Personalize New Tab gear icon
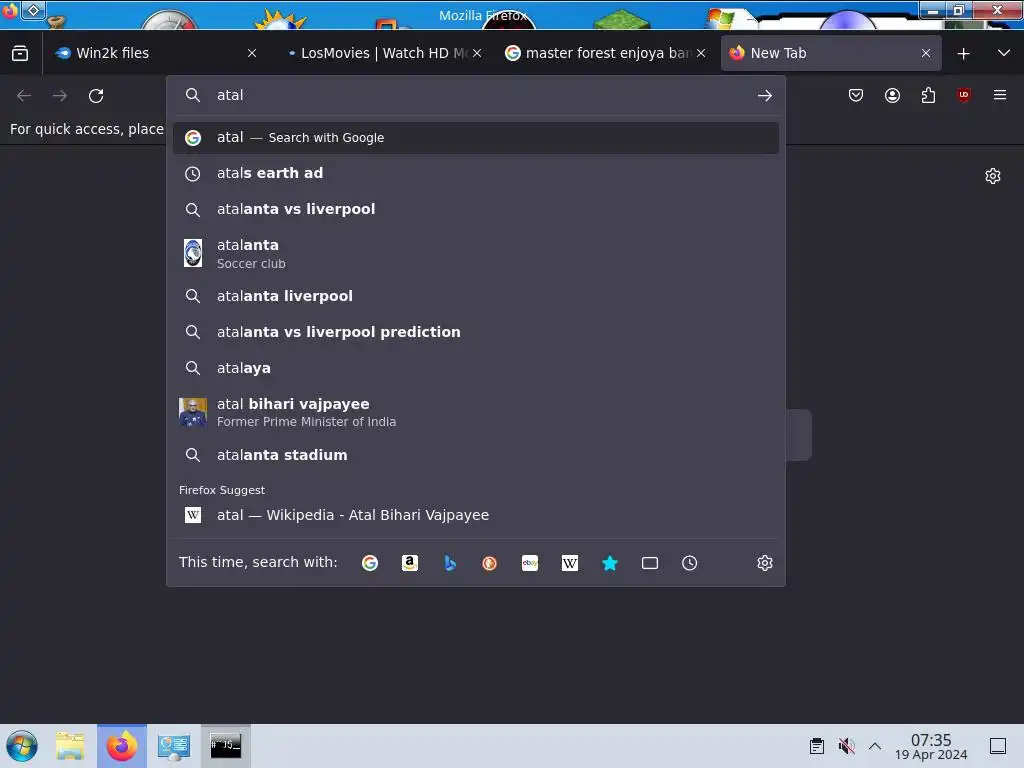Viewport: 1024px width, 768px height. [x=993, y=176]
